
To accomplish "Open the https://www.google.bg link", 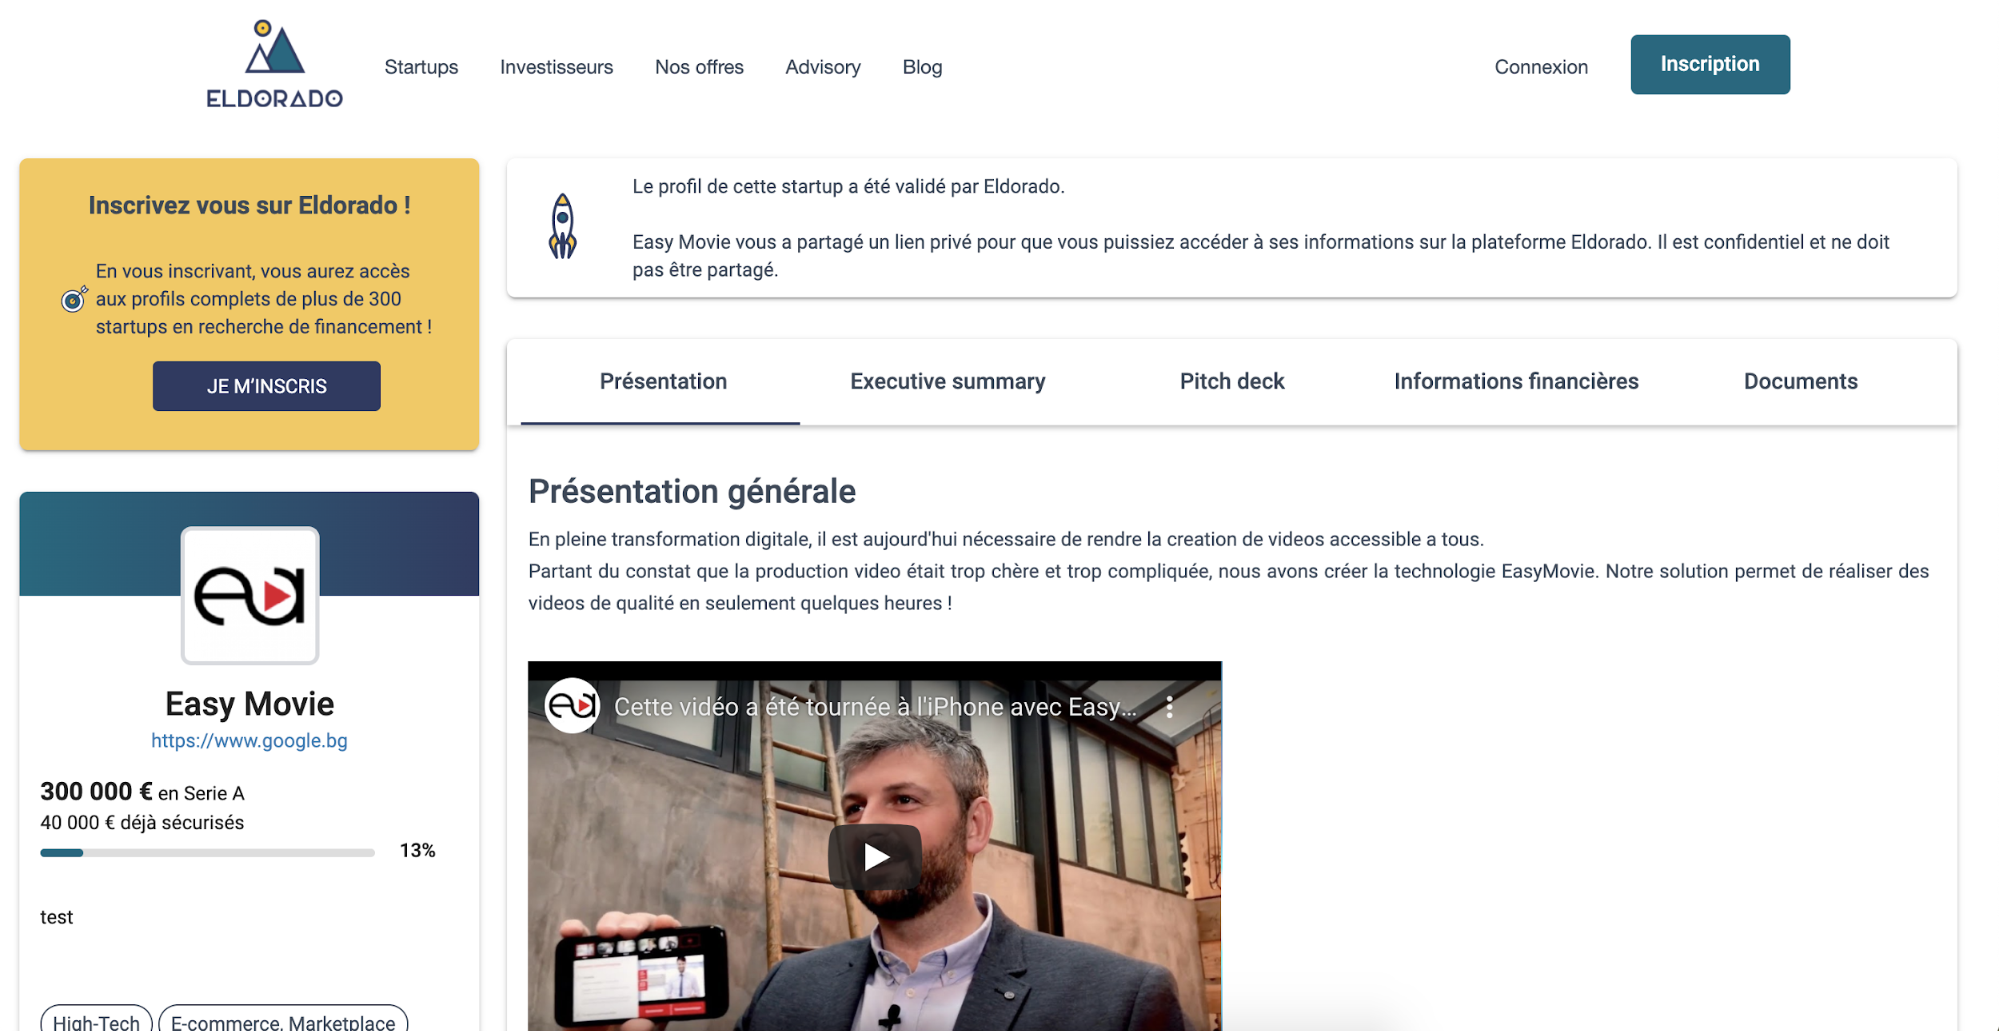I will click(x=249, y=741).
